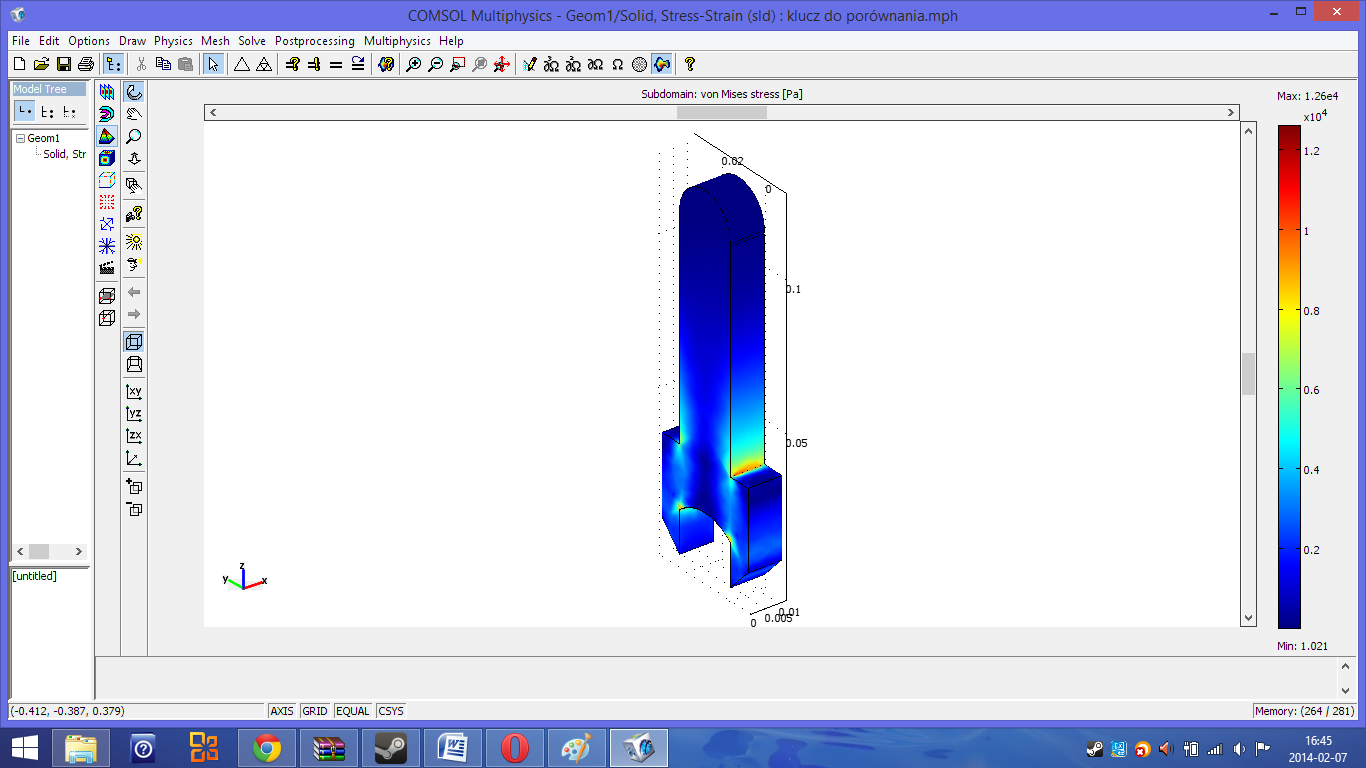This screenshot has width=1366, height=768.
Task: Click the plot vertical scrollbar thumb
Action: coord(1248,374)
